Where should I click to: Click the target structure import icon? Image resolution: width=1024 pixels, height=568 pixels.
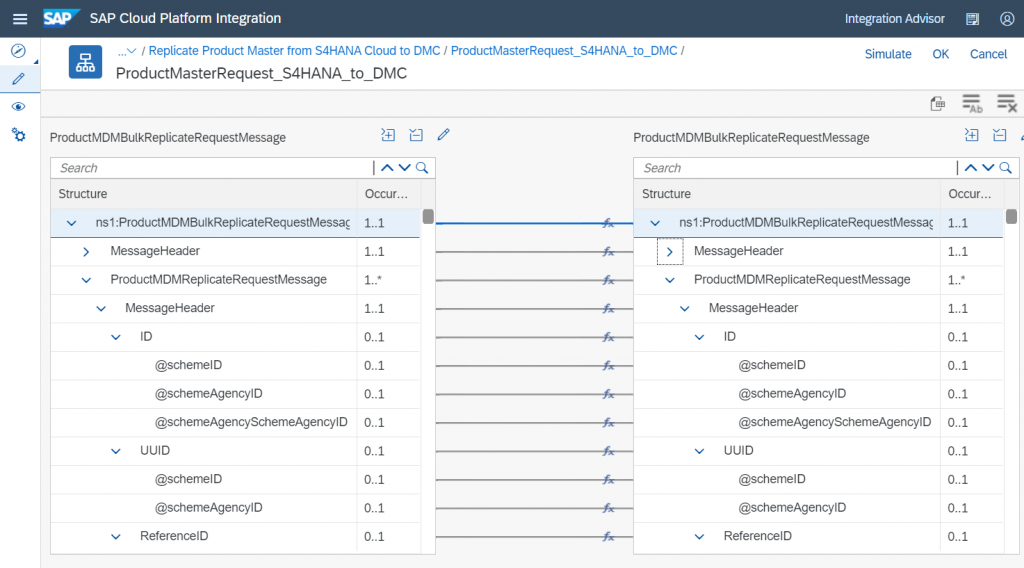tap(972, 135)
